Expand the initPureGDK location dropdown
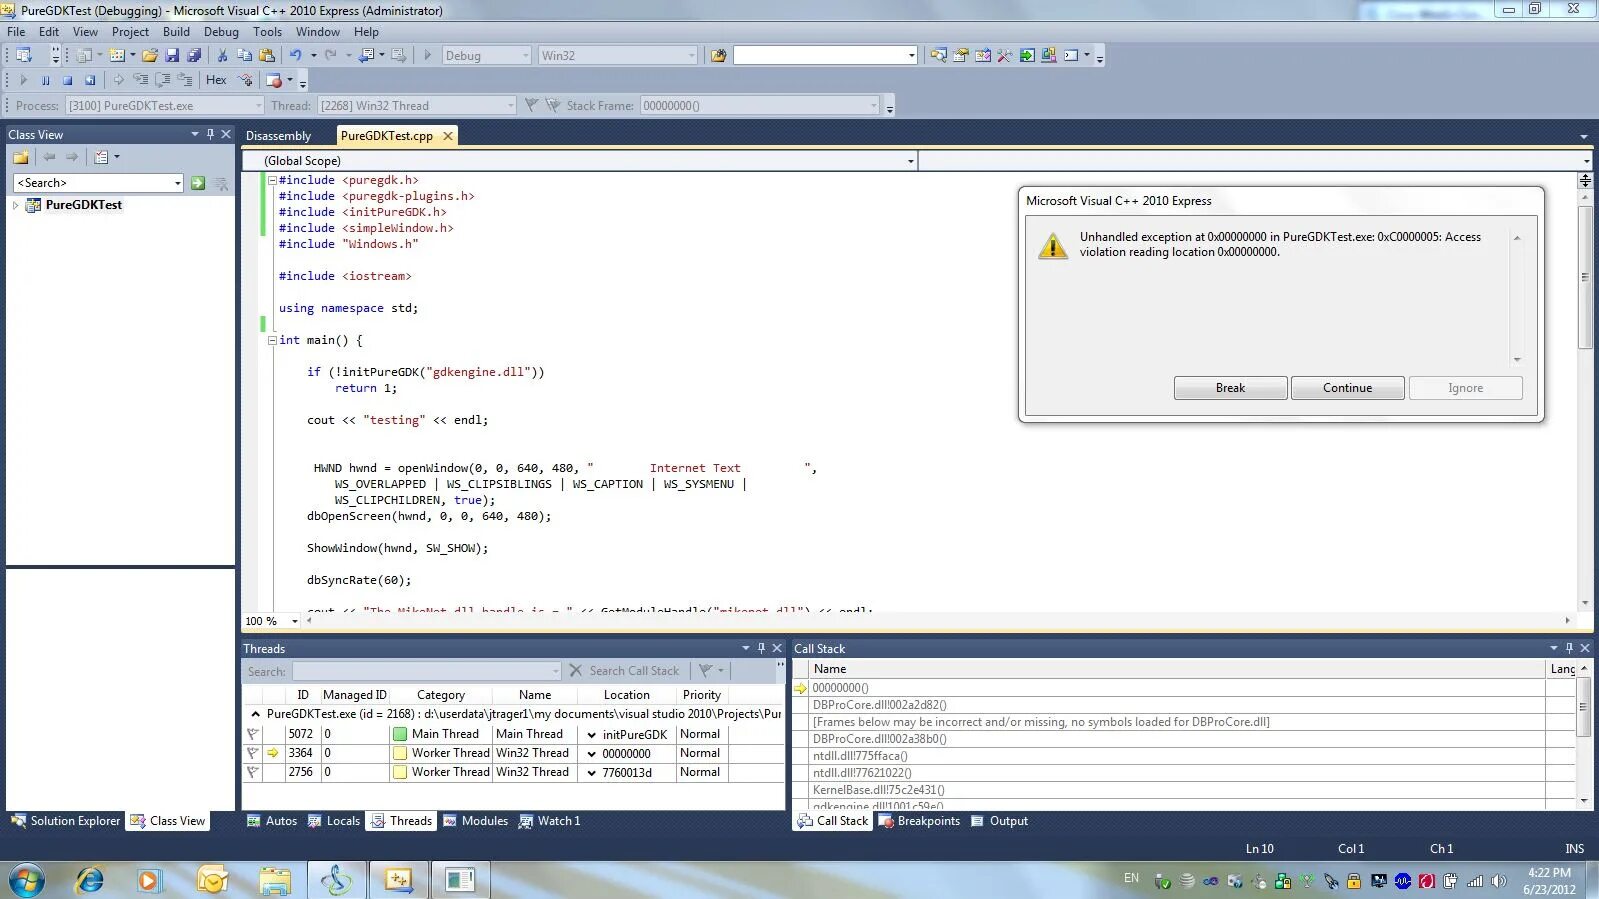This screenshot has height=899, width=1599. 591,735
